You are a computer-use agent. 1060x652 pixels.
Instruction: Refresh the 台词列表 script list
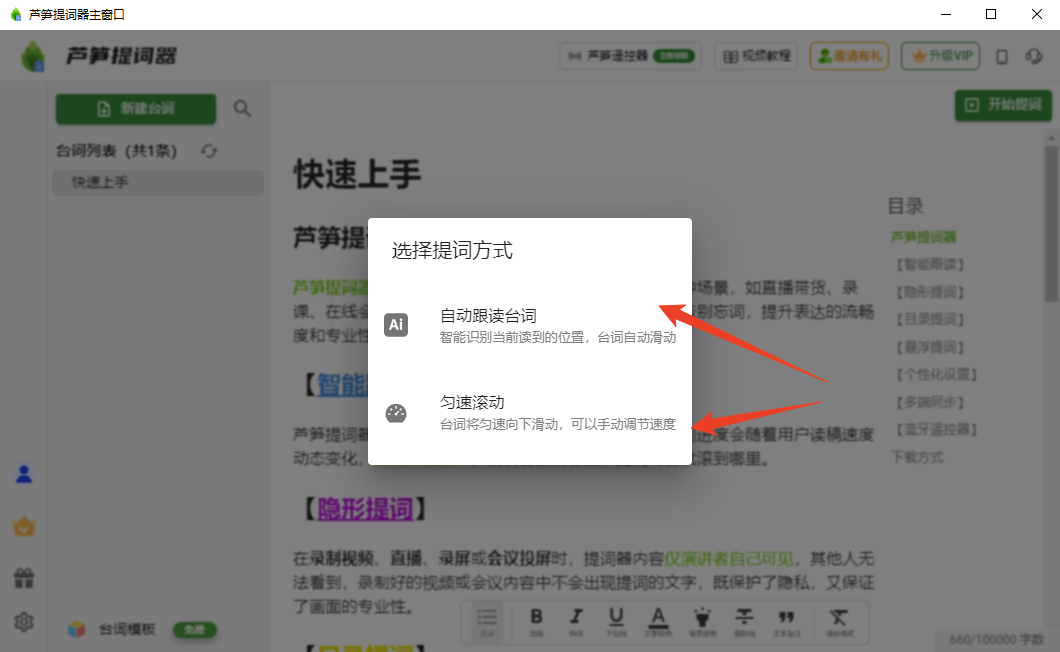pos(209,151)
